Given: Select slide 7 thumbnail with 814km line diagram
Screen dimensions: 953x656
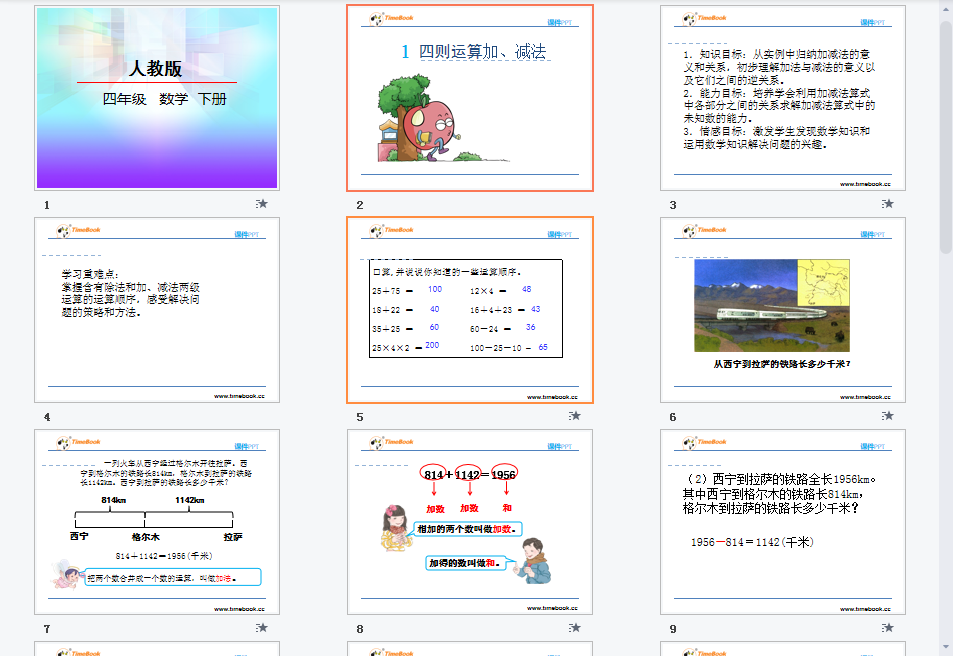Looking at the screenshot, I should point(157,522).
